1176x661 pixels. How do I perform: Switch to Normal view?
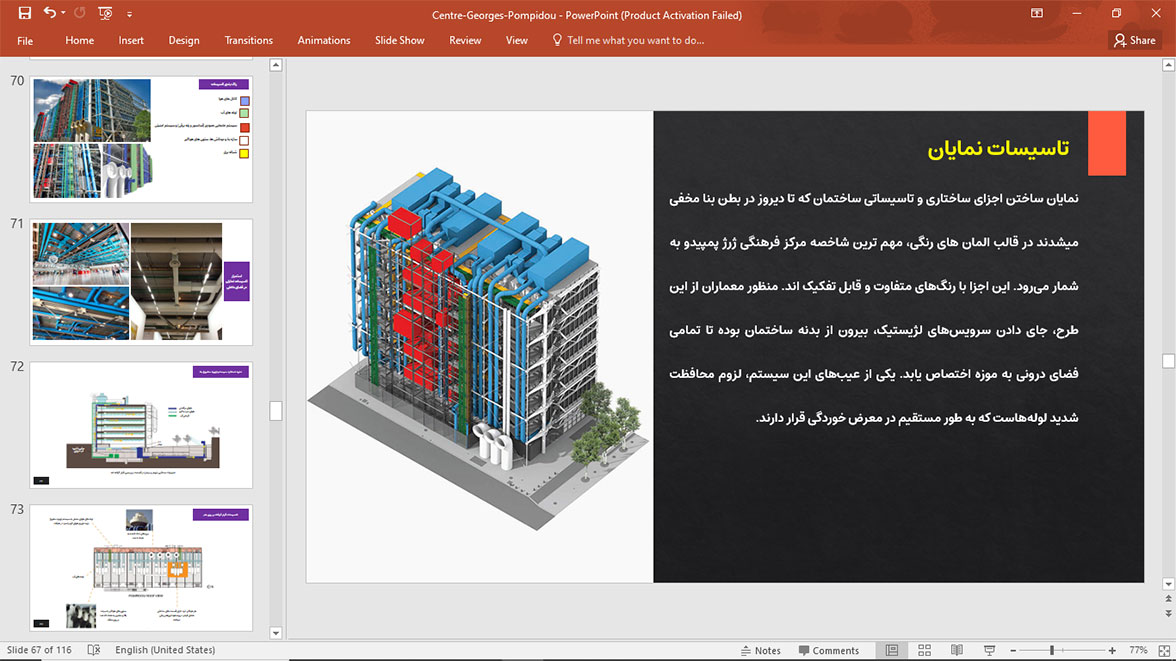tap(892, 650)
